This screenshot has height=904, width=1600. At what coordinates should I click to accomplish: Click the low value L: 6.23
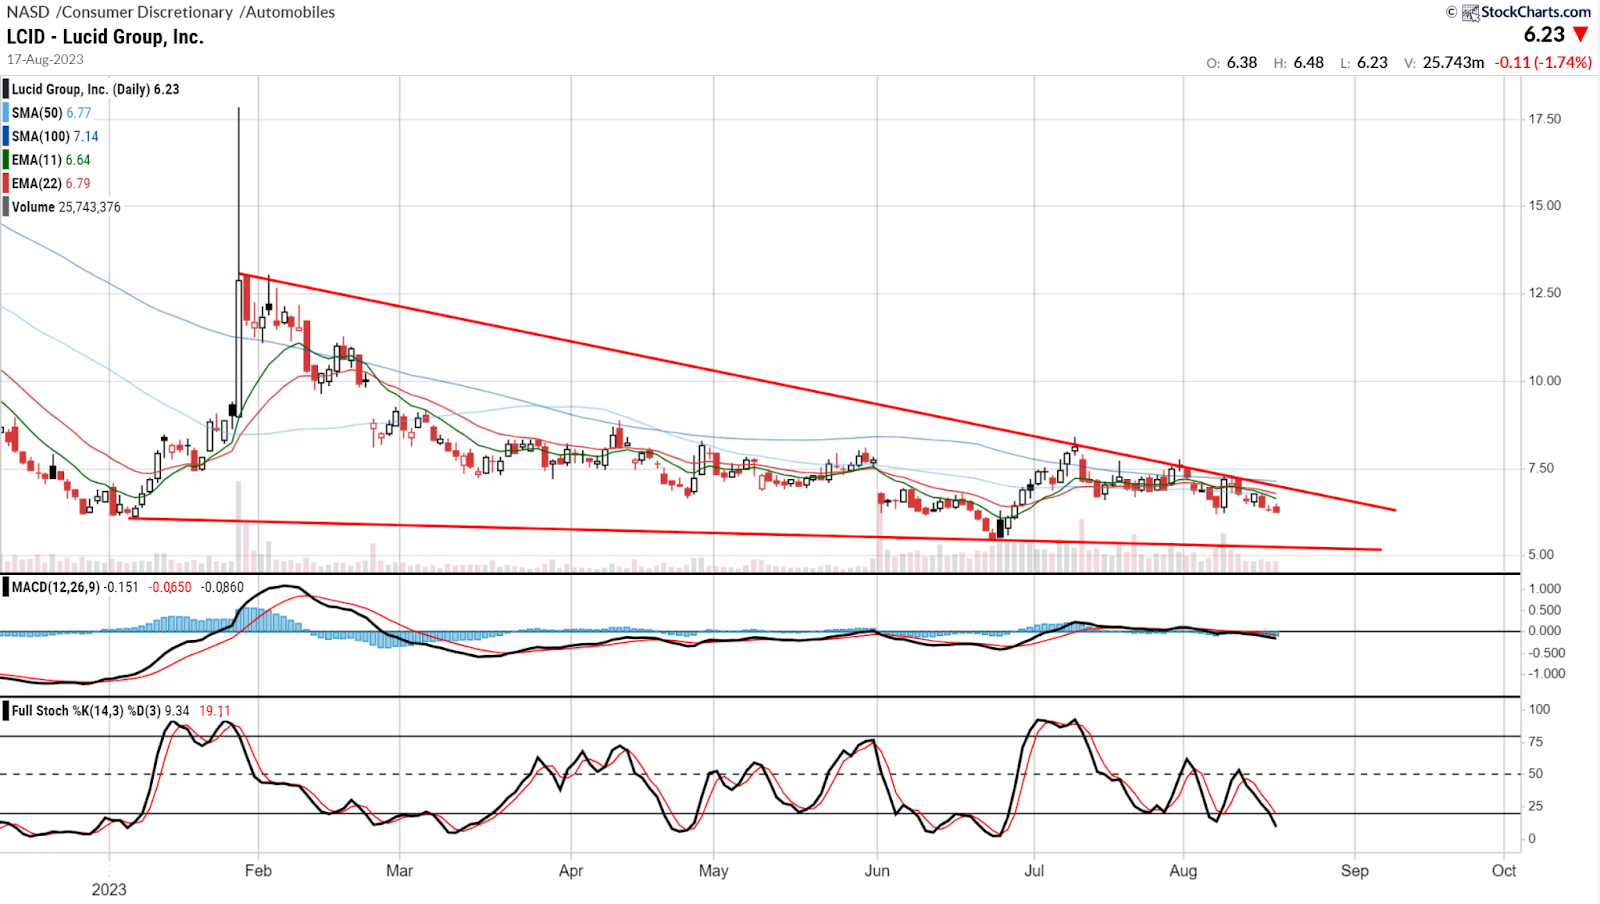pos(1364,62)
